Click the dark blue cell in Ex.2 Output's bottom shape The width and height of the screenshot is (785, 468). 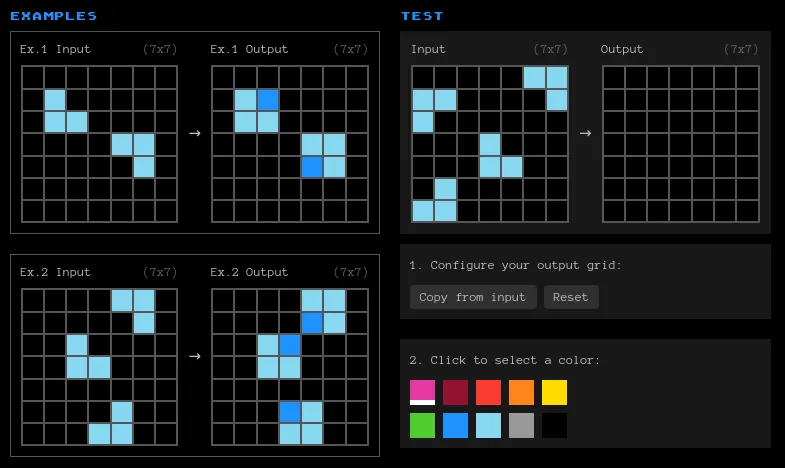tap(290, 412)
